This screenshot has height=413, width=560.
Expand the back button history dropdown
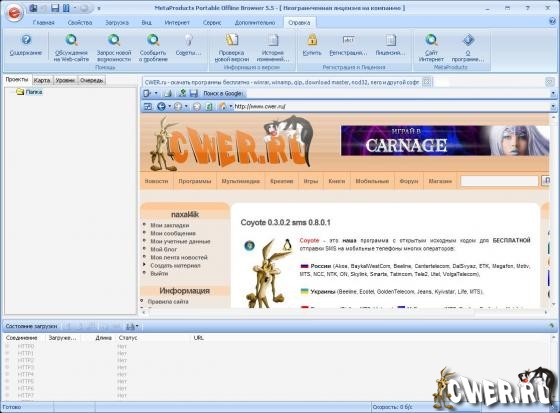click(170, 106)
